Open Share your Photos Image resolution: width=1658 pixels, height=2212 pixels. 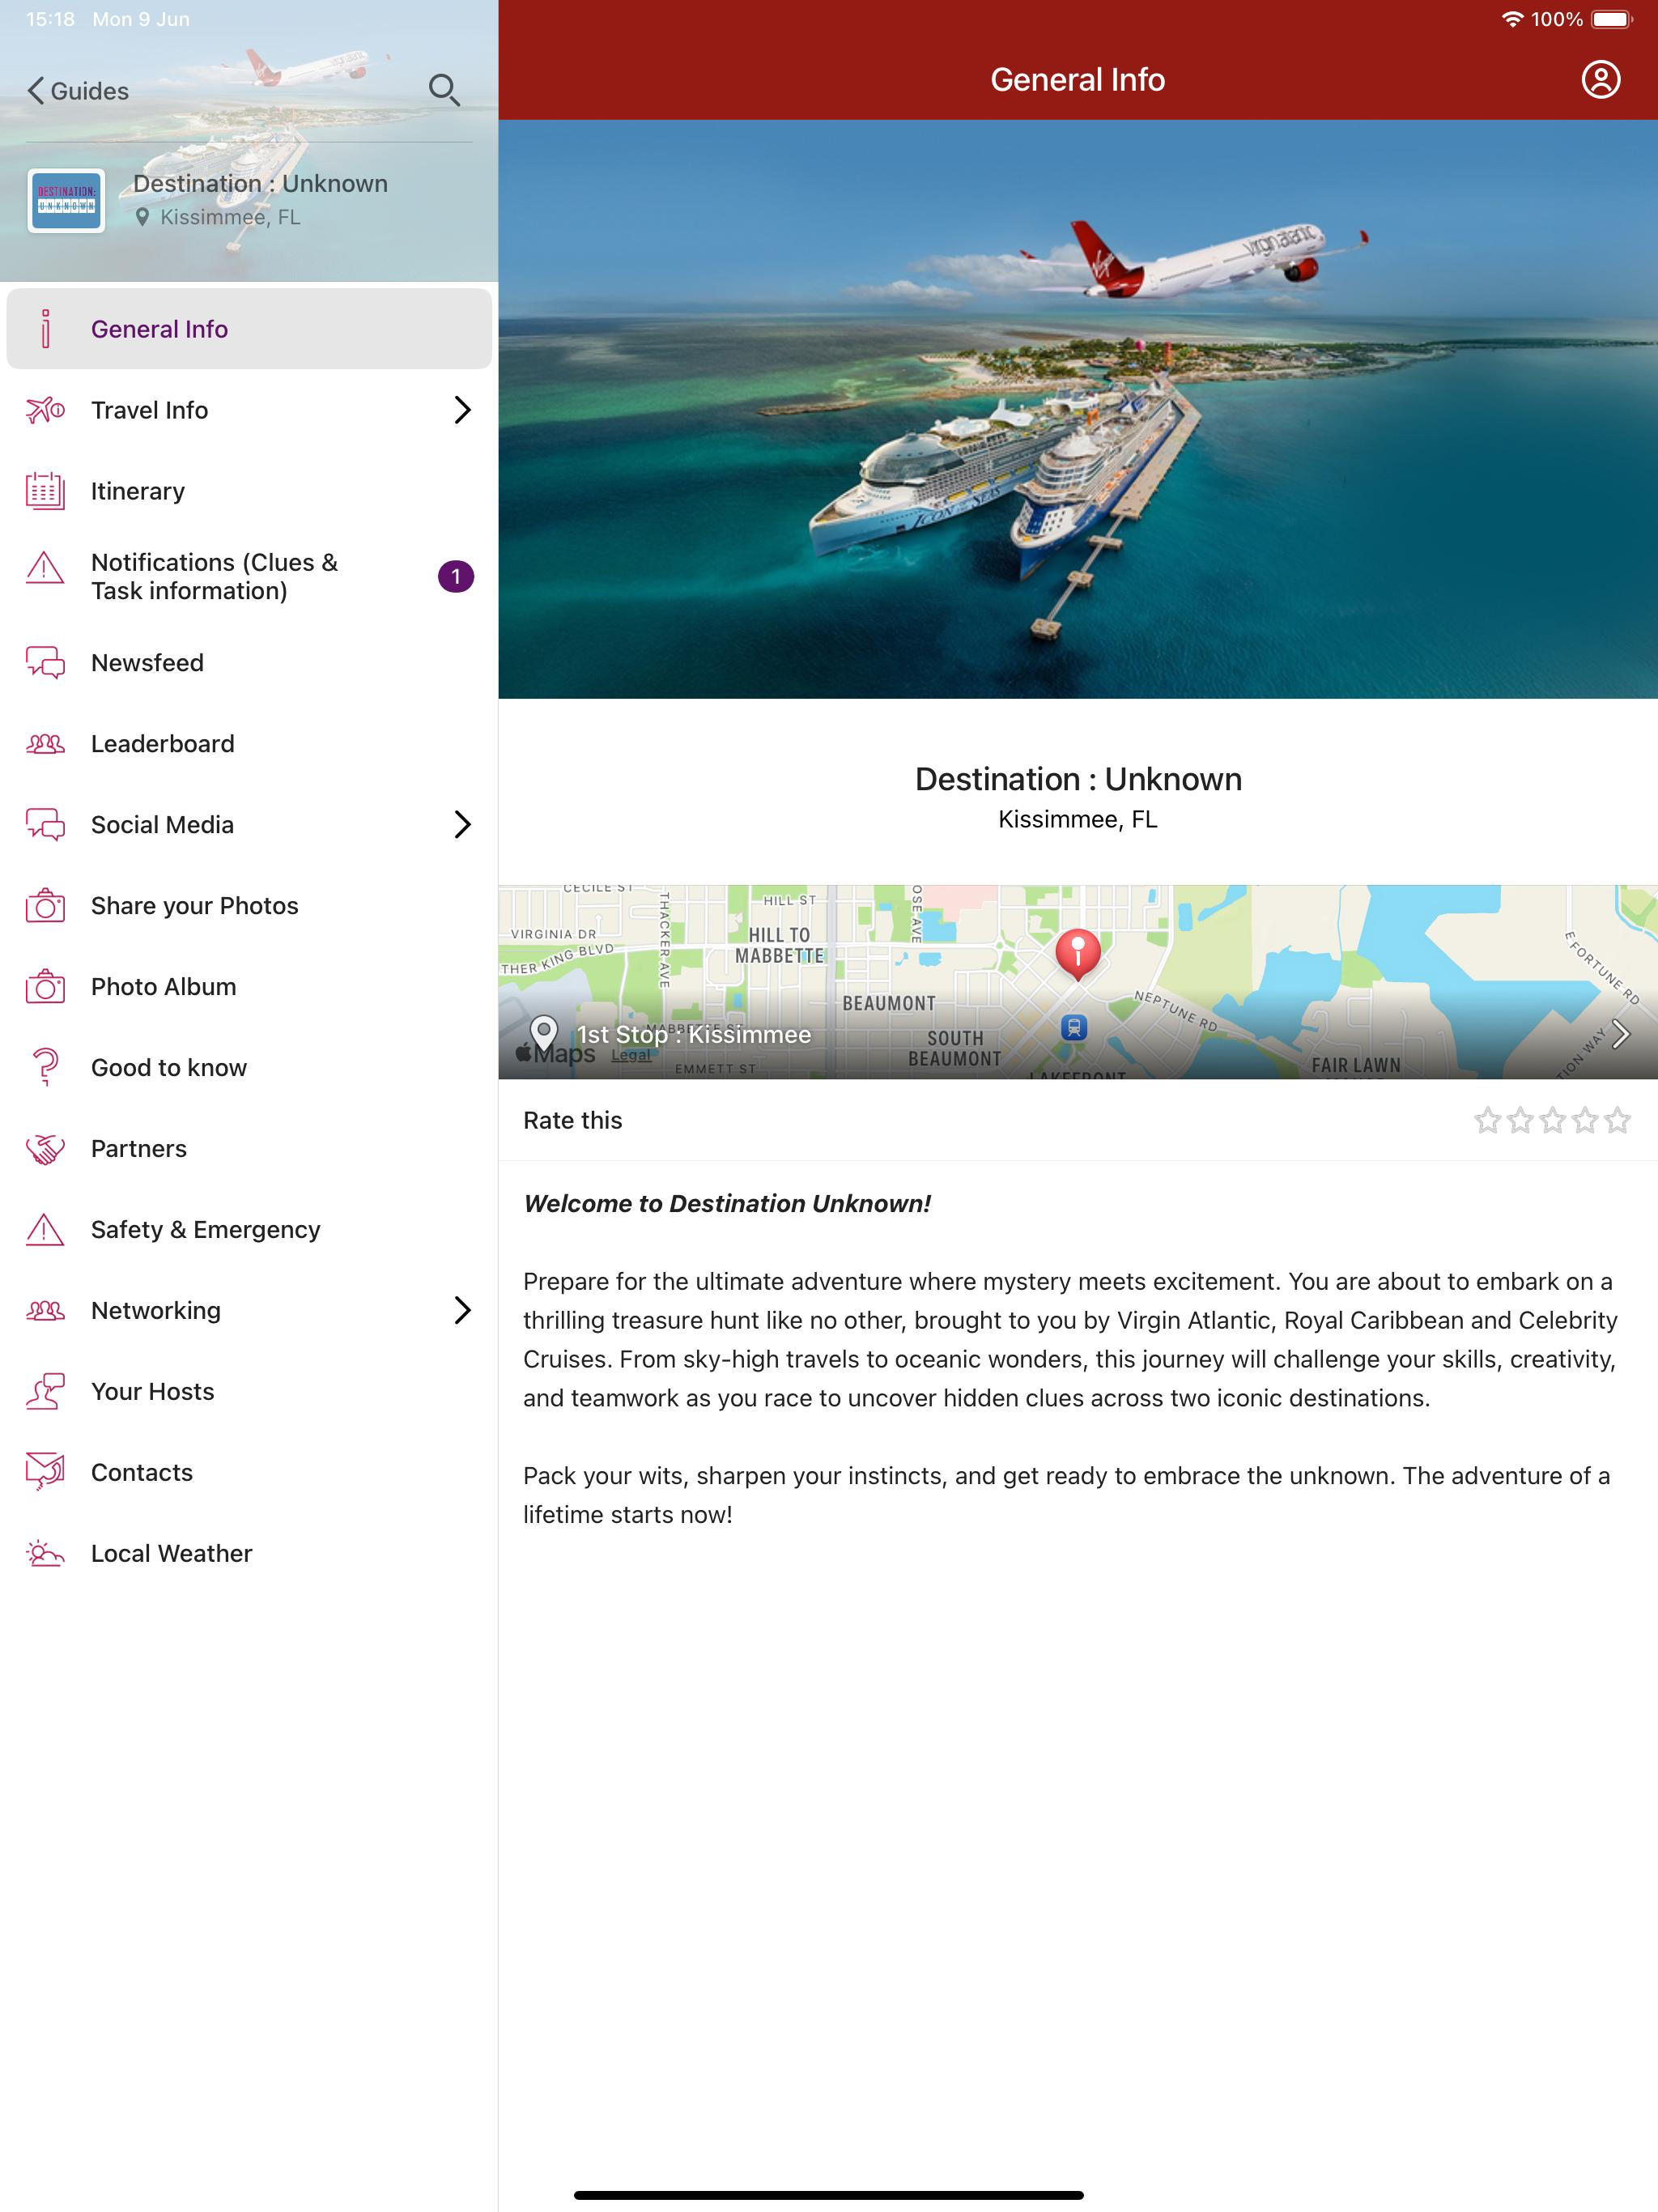[x=193, y=905]
